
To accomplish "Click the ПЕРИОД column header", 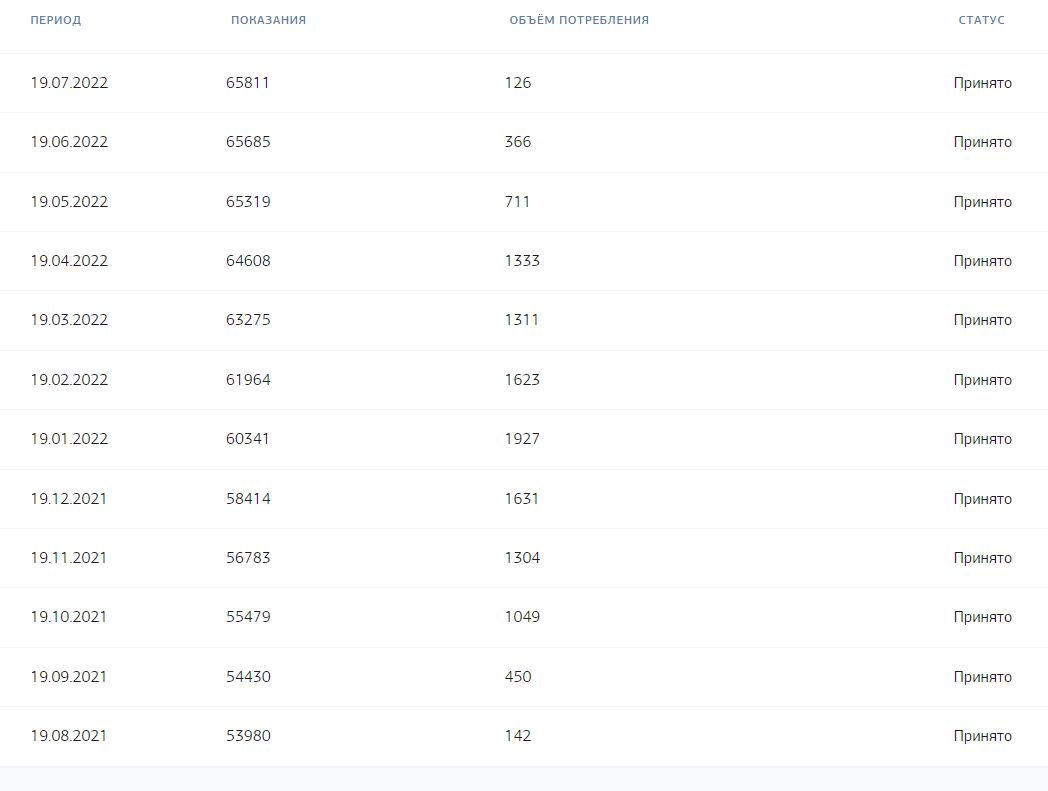I will (x=55, y=20).
